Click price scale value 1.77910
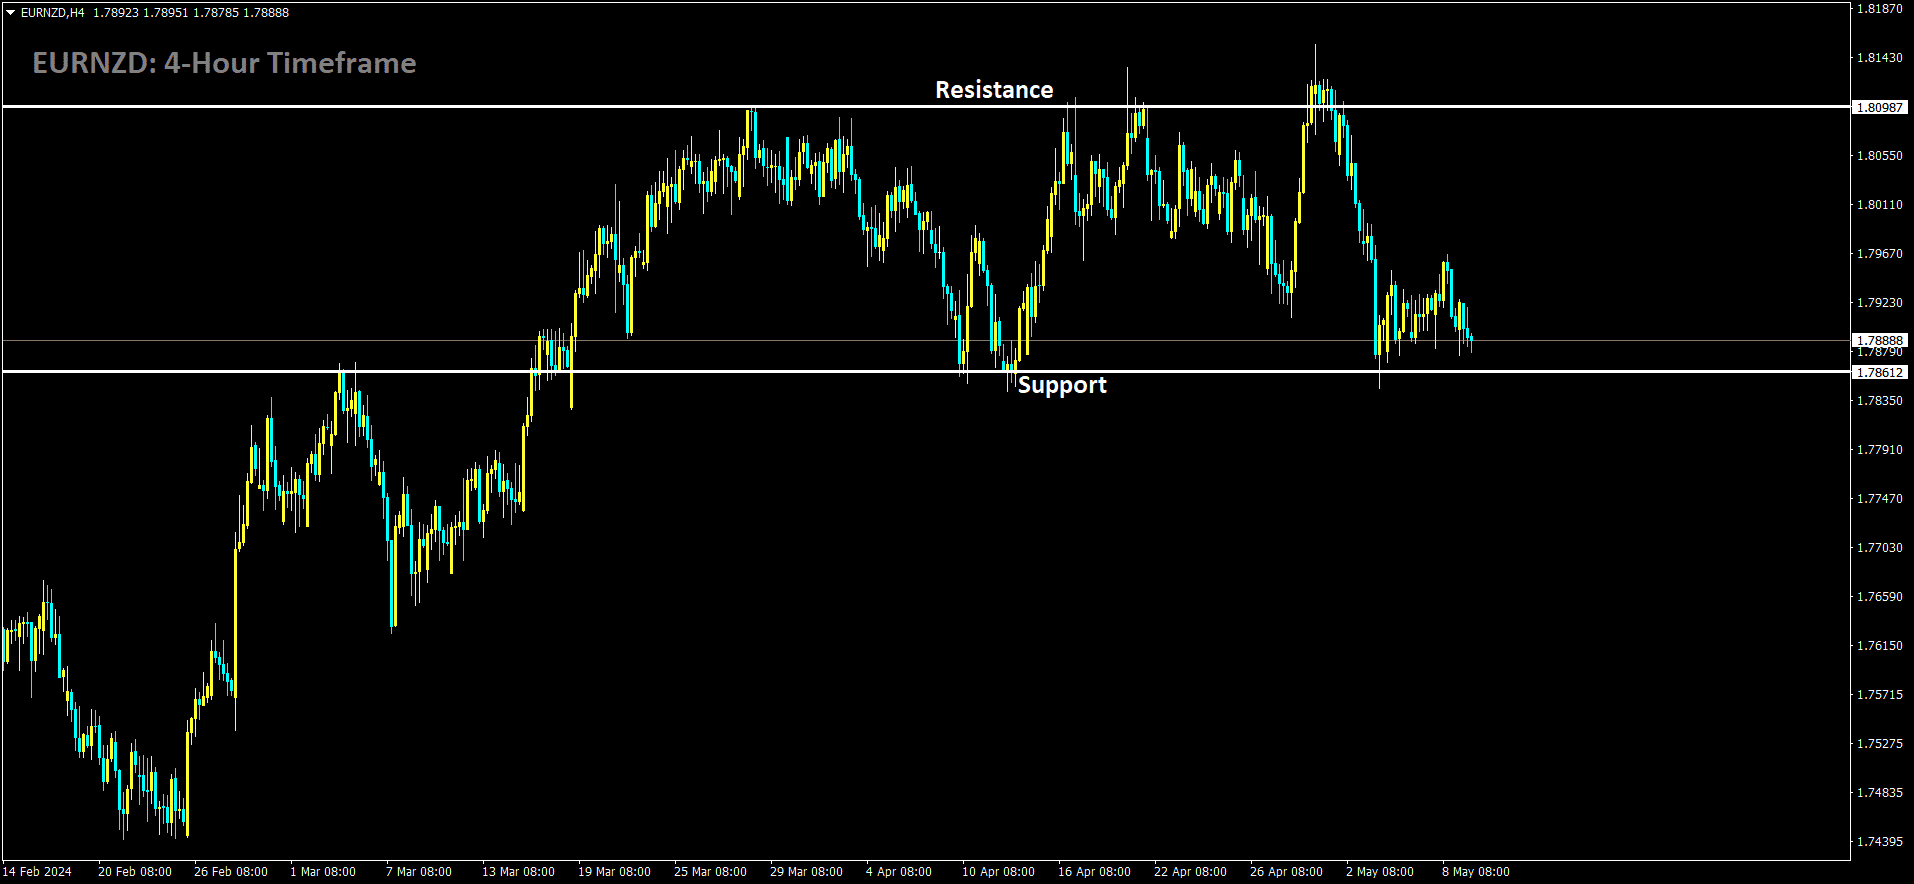 1880,449
